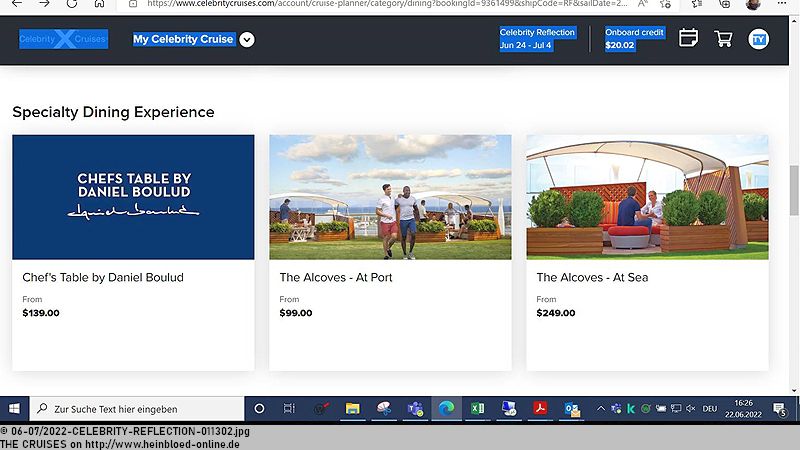Open File Explorer from the taskbar
This screenshot has width=800, height=450.
(352, 409)
